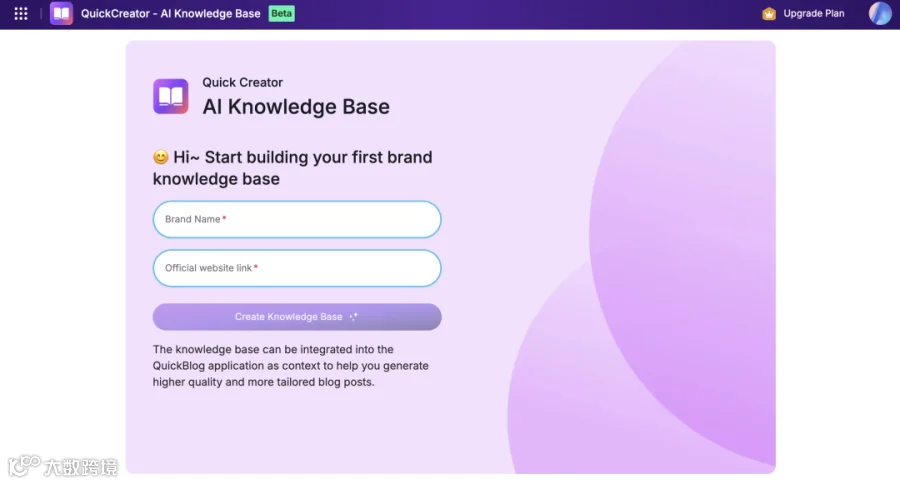The width and height of the screenshot is (900, 484).
Task: Click the Create Knowledge Base button
Action: point(297,317)
